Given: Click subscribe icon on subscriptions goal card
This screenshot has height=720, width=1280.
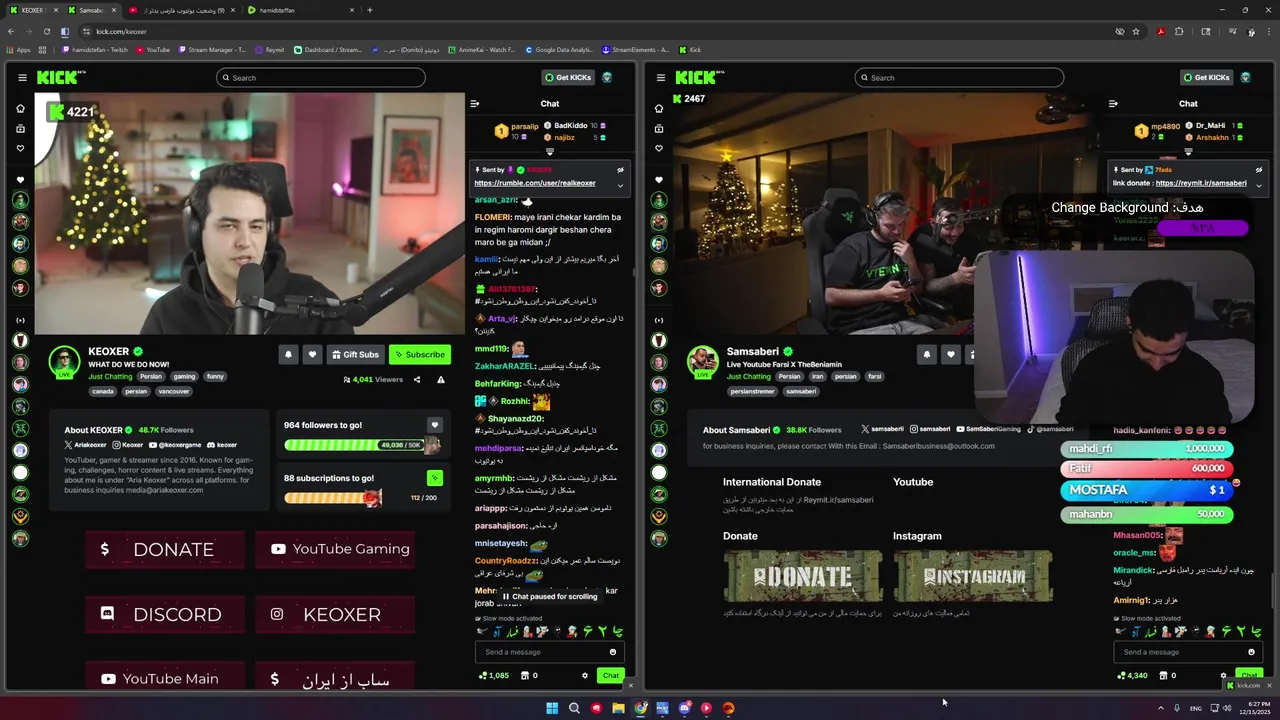Looking at the screenshot, I should (x=434, y=478).
